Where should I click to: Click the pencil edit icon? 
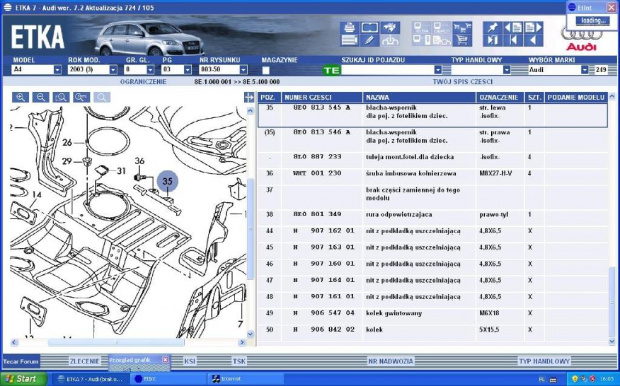point(369,40)
